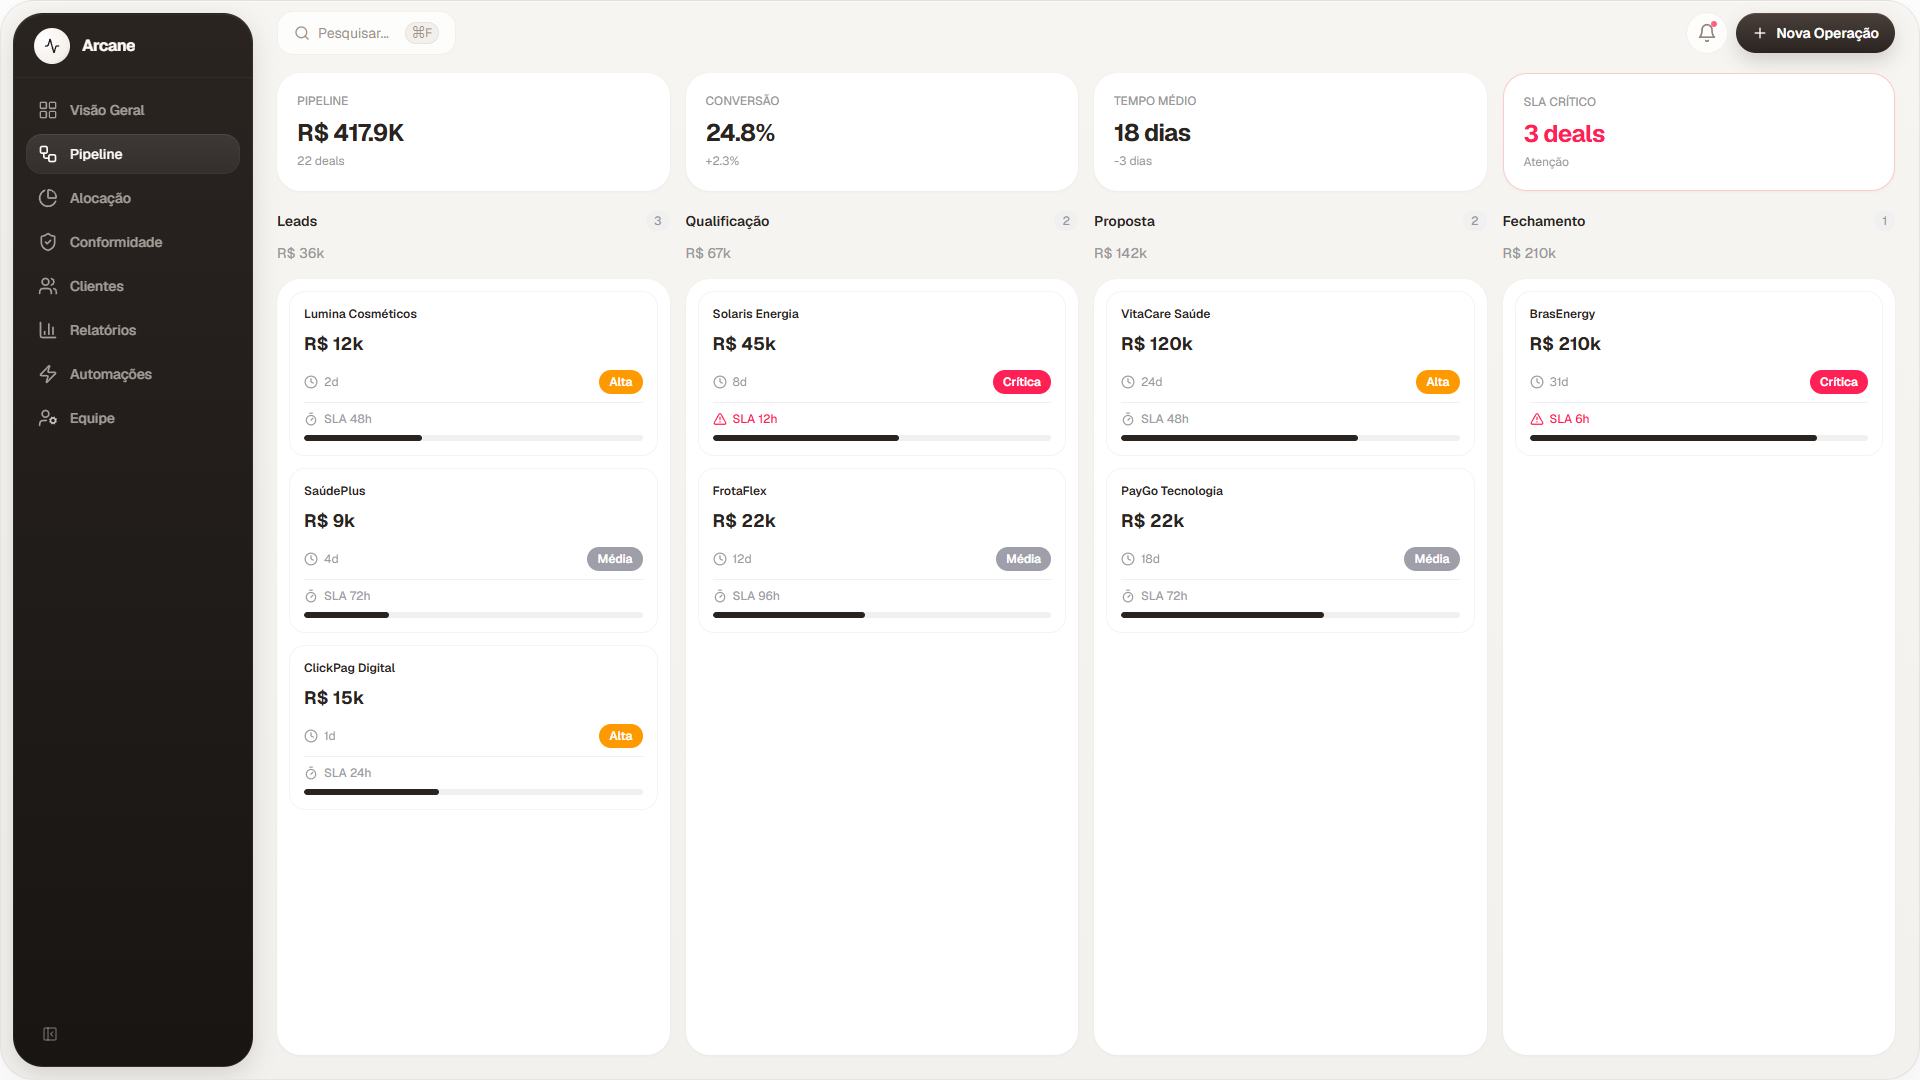1920x1080 pixels.
Task: Click the Crítica badge on BrasEnergy
Action: [1838, 382]
